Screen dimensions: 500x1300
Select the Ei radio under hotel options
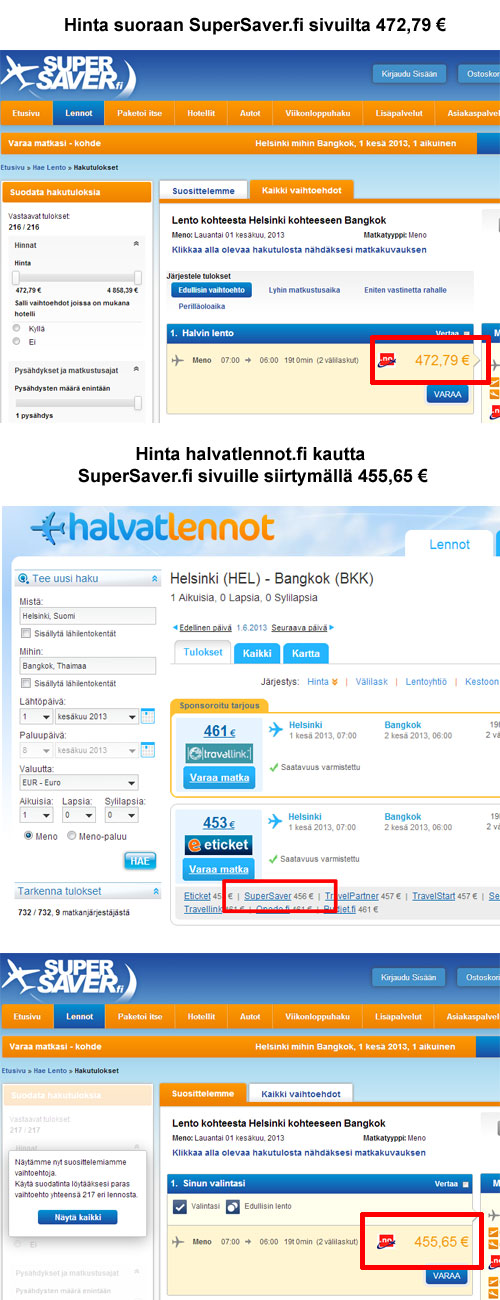coord(16,341)
